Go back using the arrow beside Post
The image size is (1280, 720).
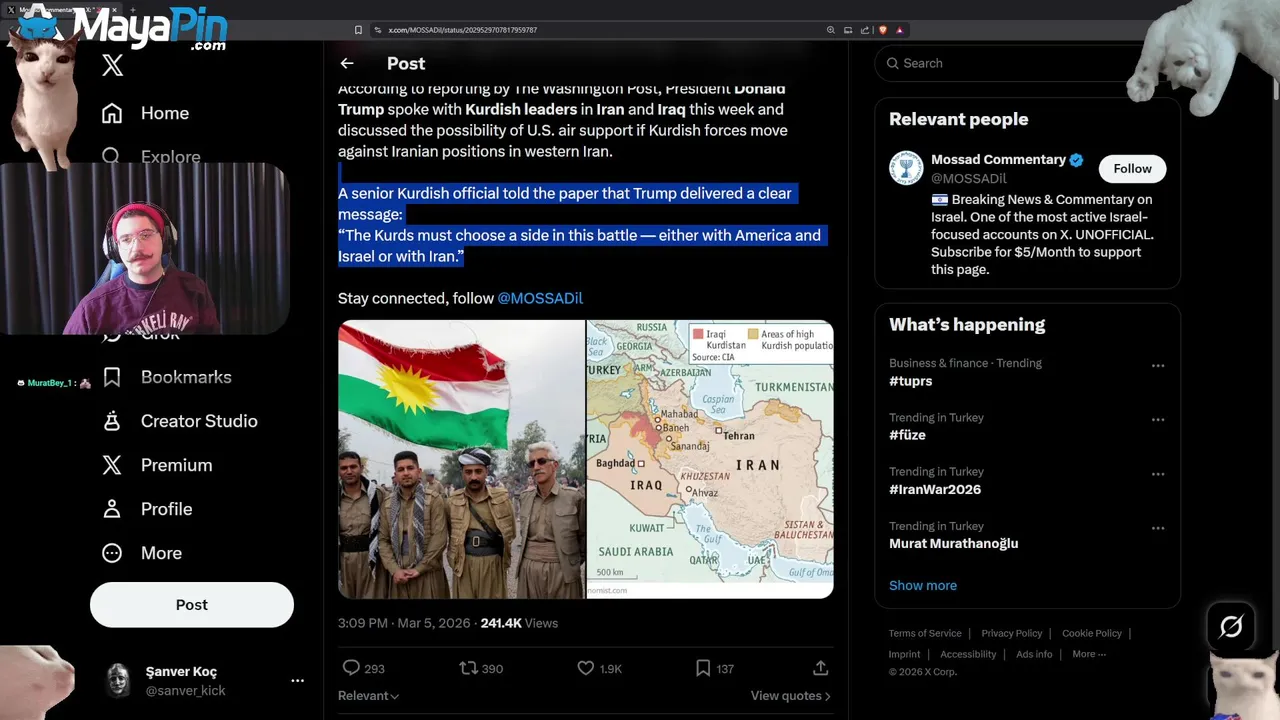pos(347,63)
